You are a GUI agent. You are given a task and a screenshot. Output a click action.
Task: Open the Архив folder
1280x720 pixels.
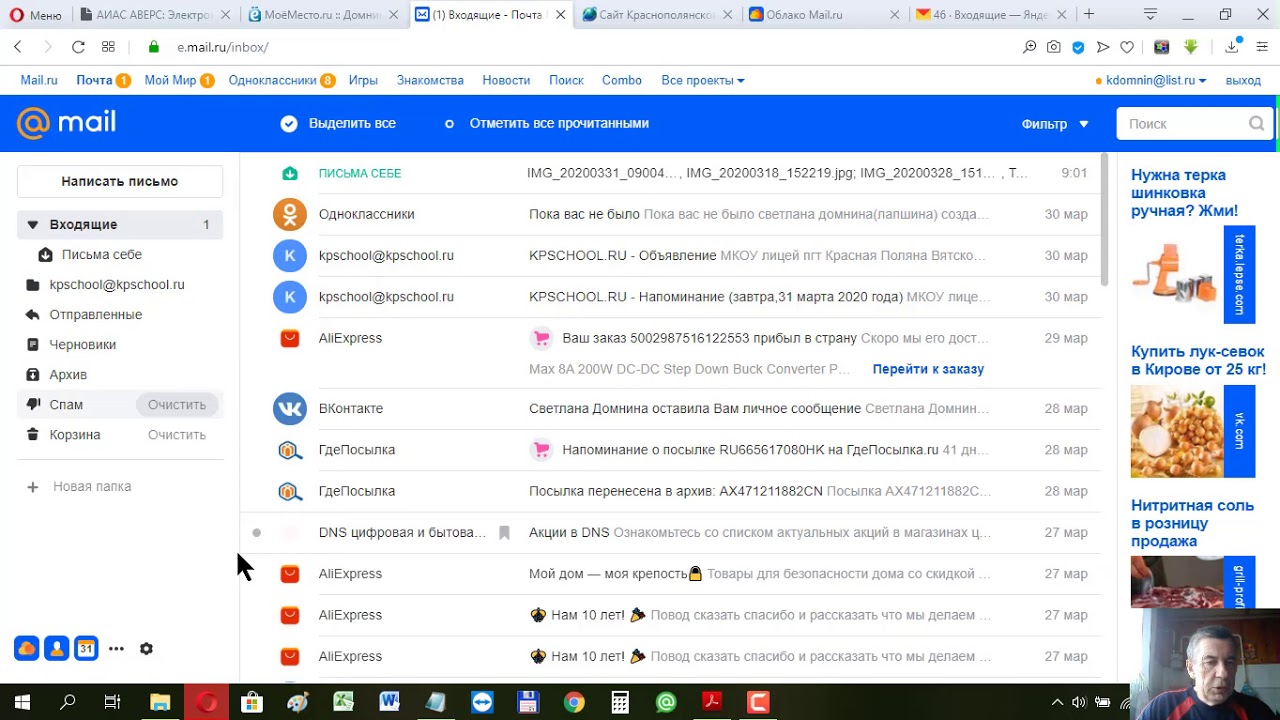[x=68, y=375]
